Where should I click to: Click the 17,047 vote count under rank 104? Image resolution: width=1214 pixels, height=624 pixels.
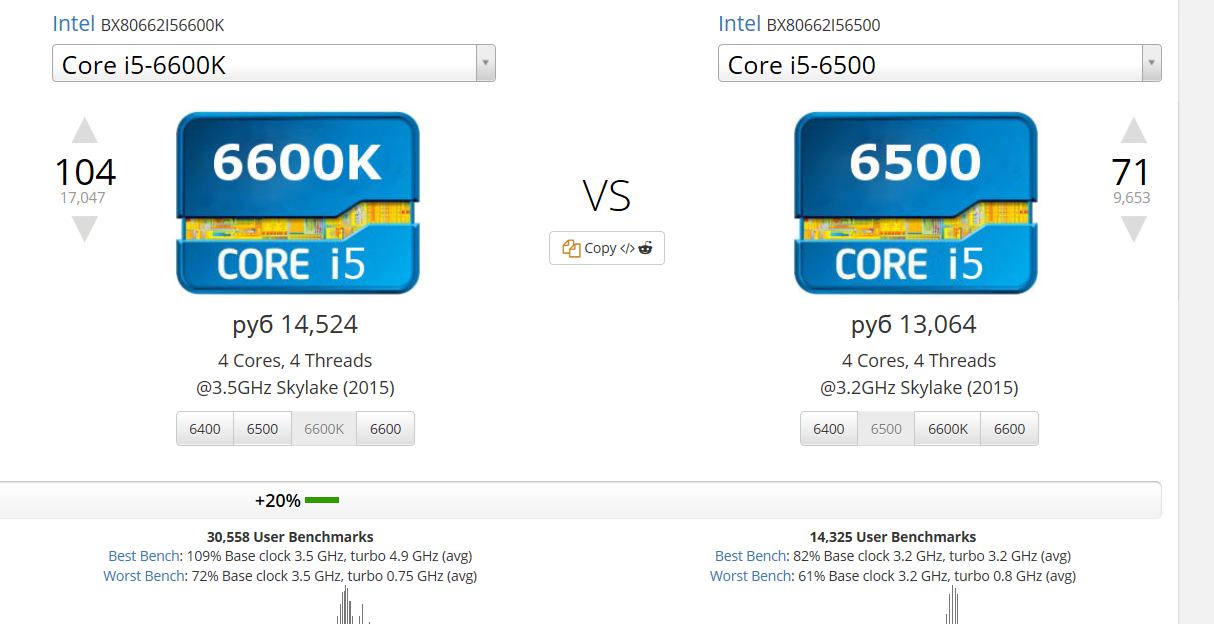pyautogui.click(x=83, y=198)
